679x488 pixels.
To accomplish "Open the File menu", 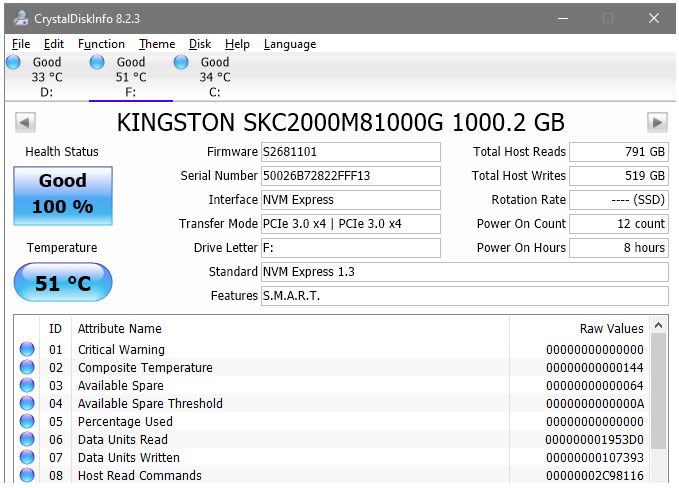I will click(21, 44).
